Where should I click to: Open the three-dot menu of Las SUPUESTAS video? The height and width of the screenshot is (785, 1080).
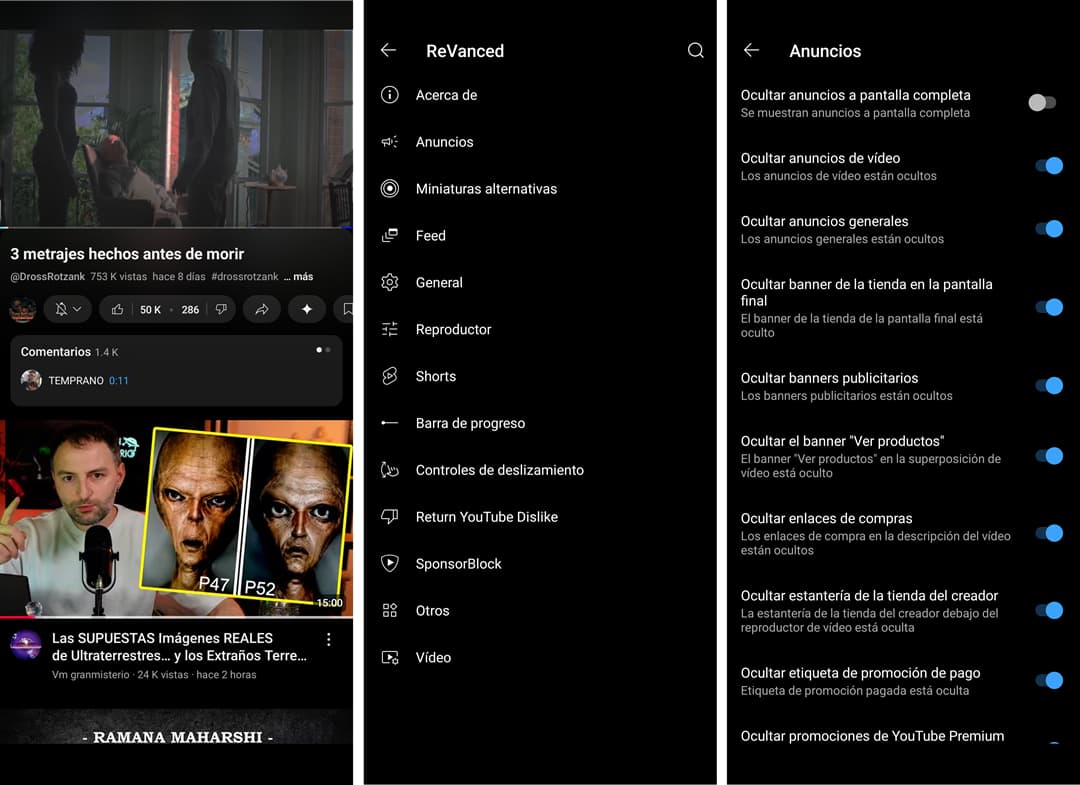tap(329, 640)
